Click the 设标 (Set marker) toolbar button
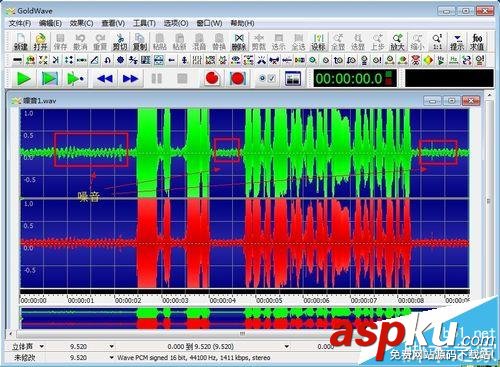The width and height of the screenshot is (500, 367). (x=318, y=42)
